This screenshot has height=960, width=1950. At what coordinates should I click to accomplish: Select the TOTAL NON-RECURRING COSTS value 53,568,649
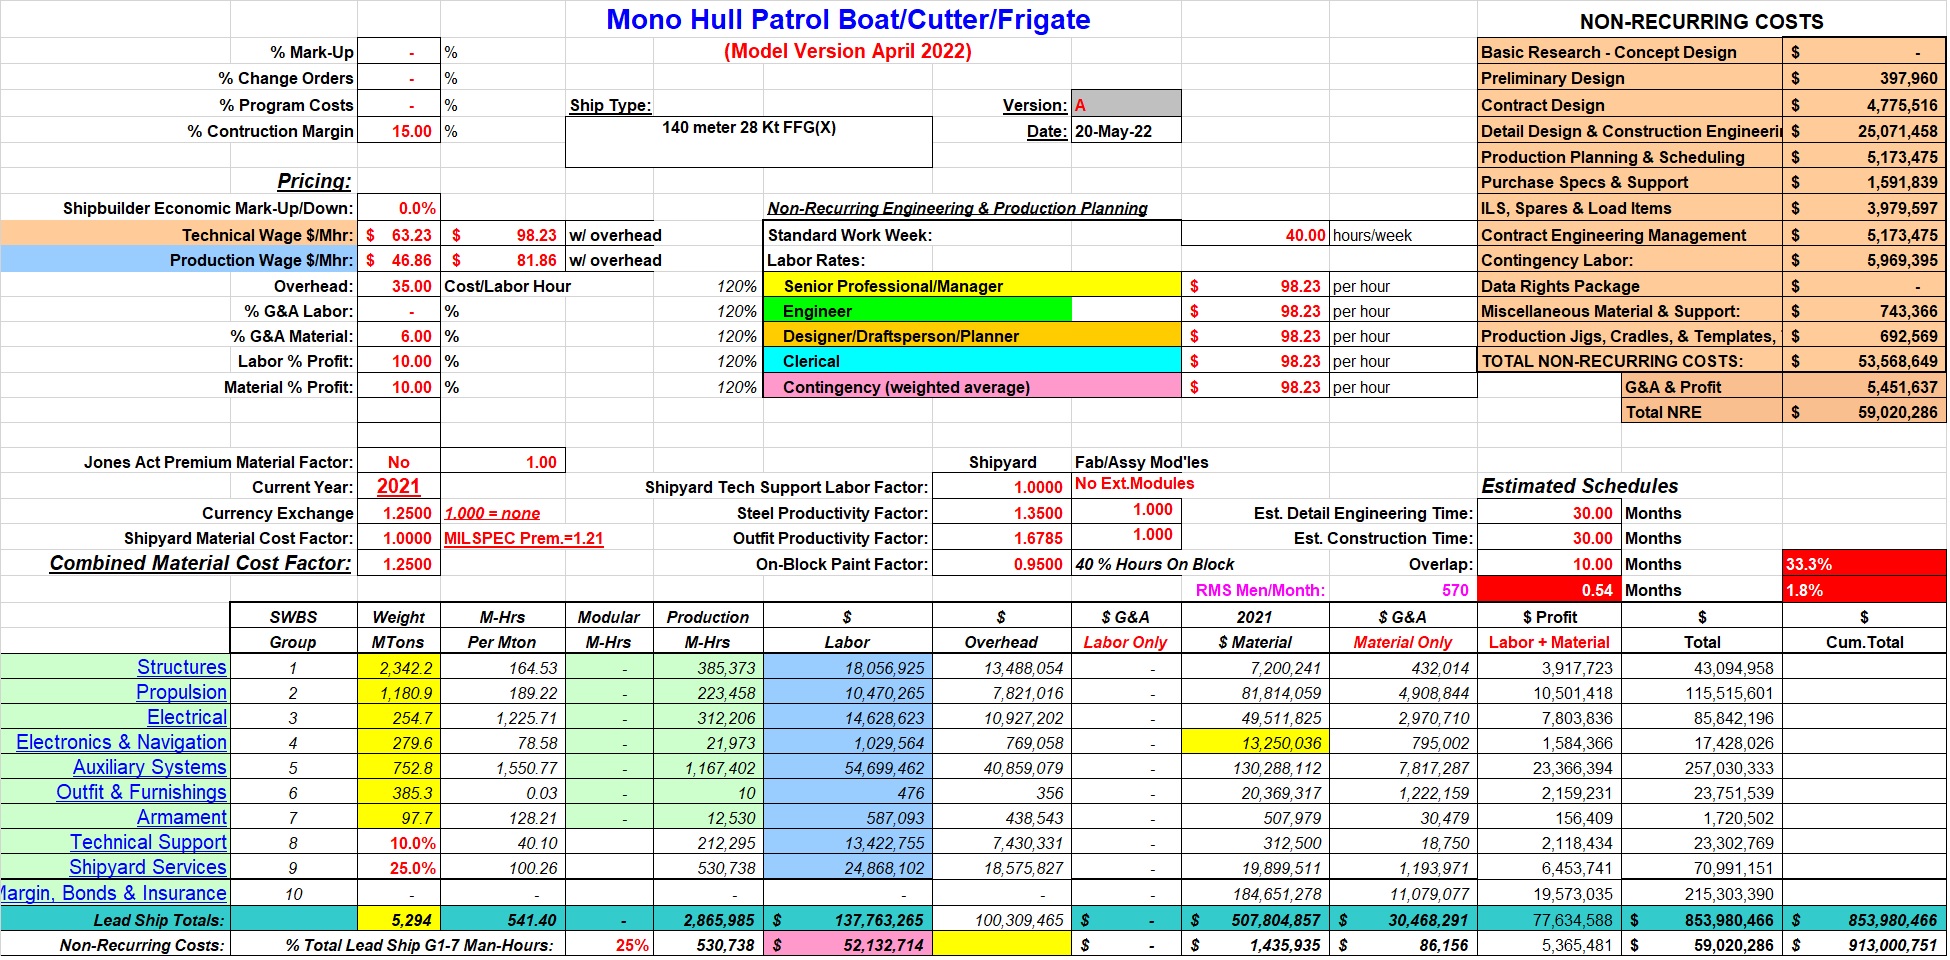pyautogui.click(x=1864, y=361)
